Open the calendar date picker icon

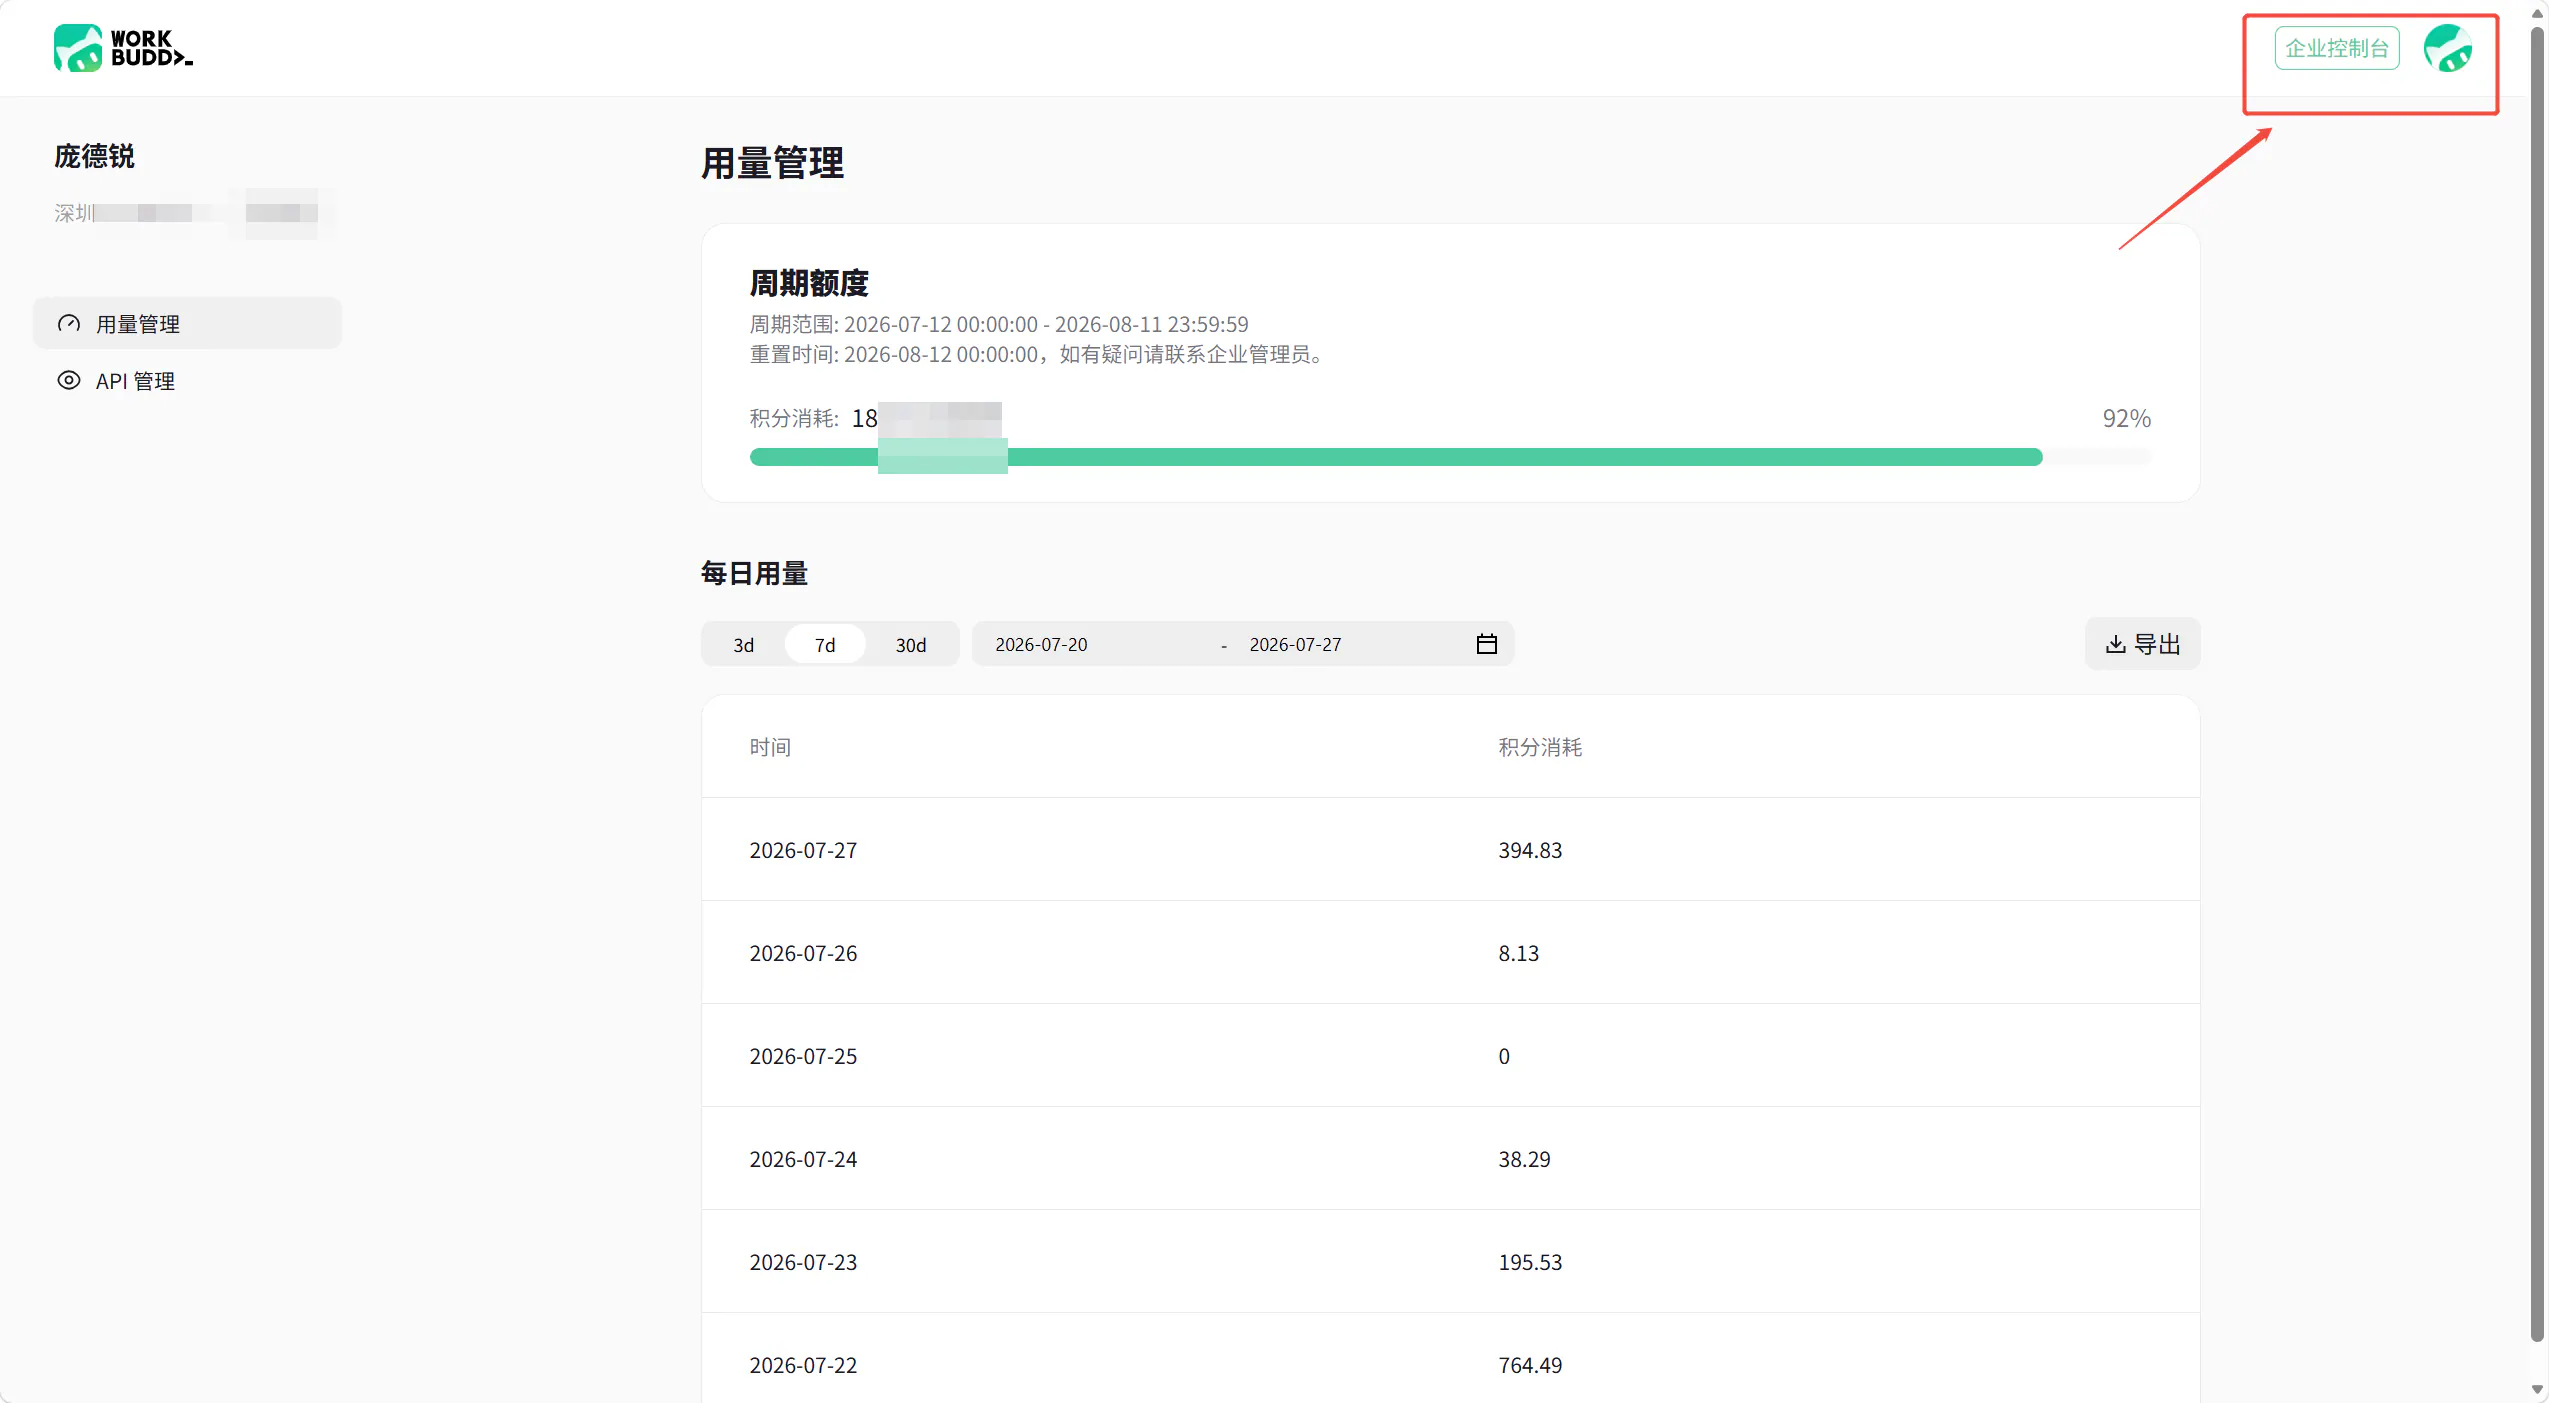(1487, 644)
